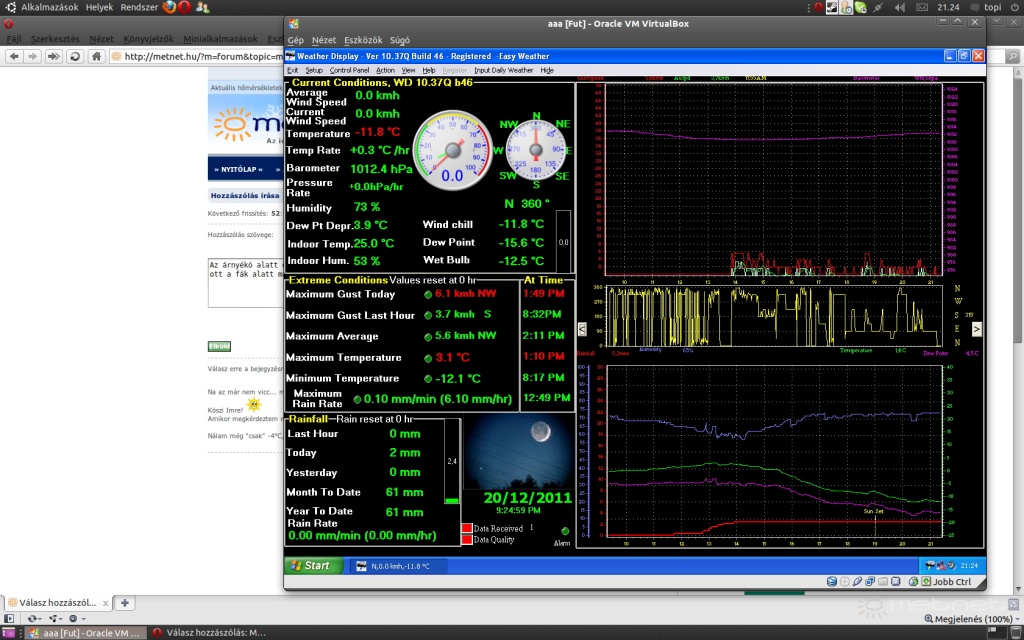
Task: Click the browser back arrow button
Action: pyautogui.click(x=14, y=56)
